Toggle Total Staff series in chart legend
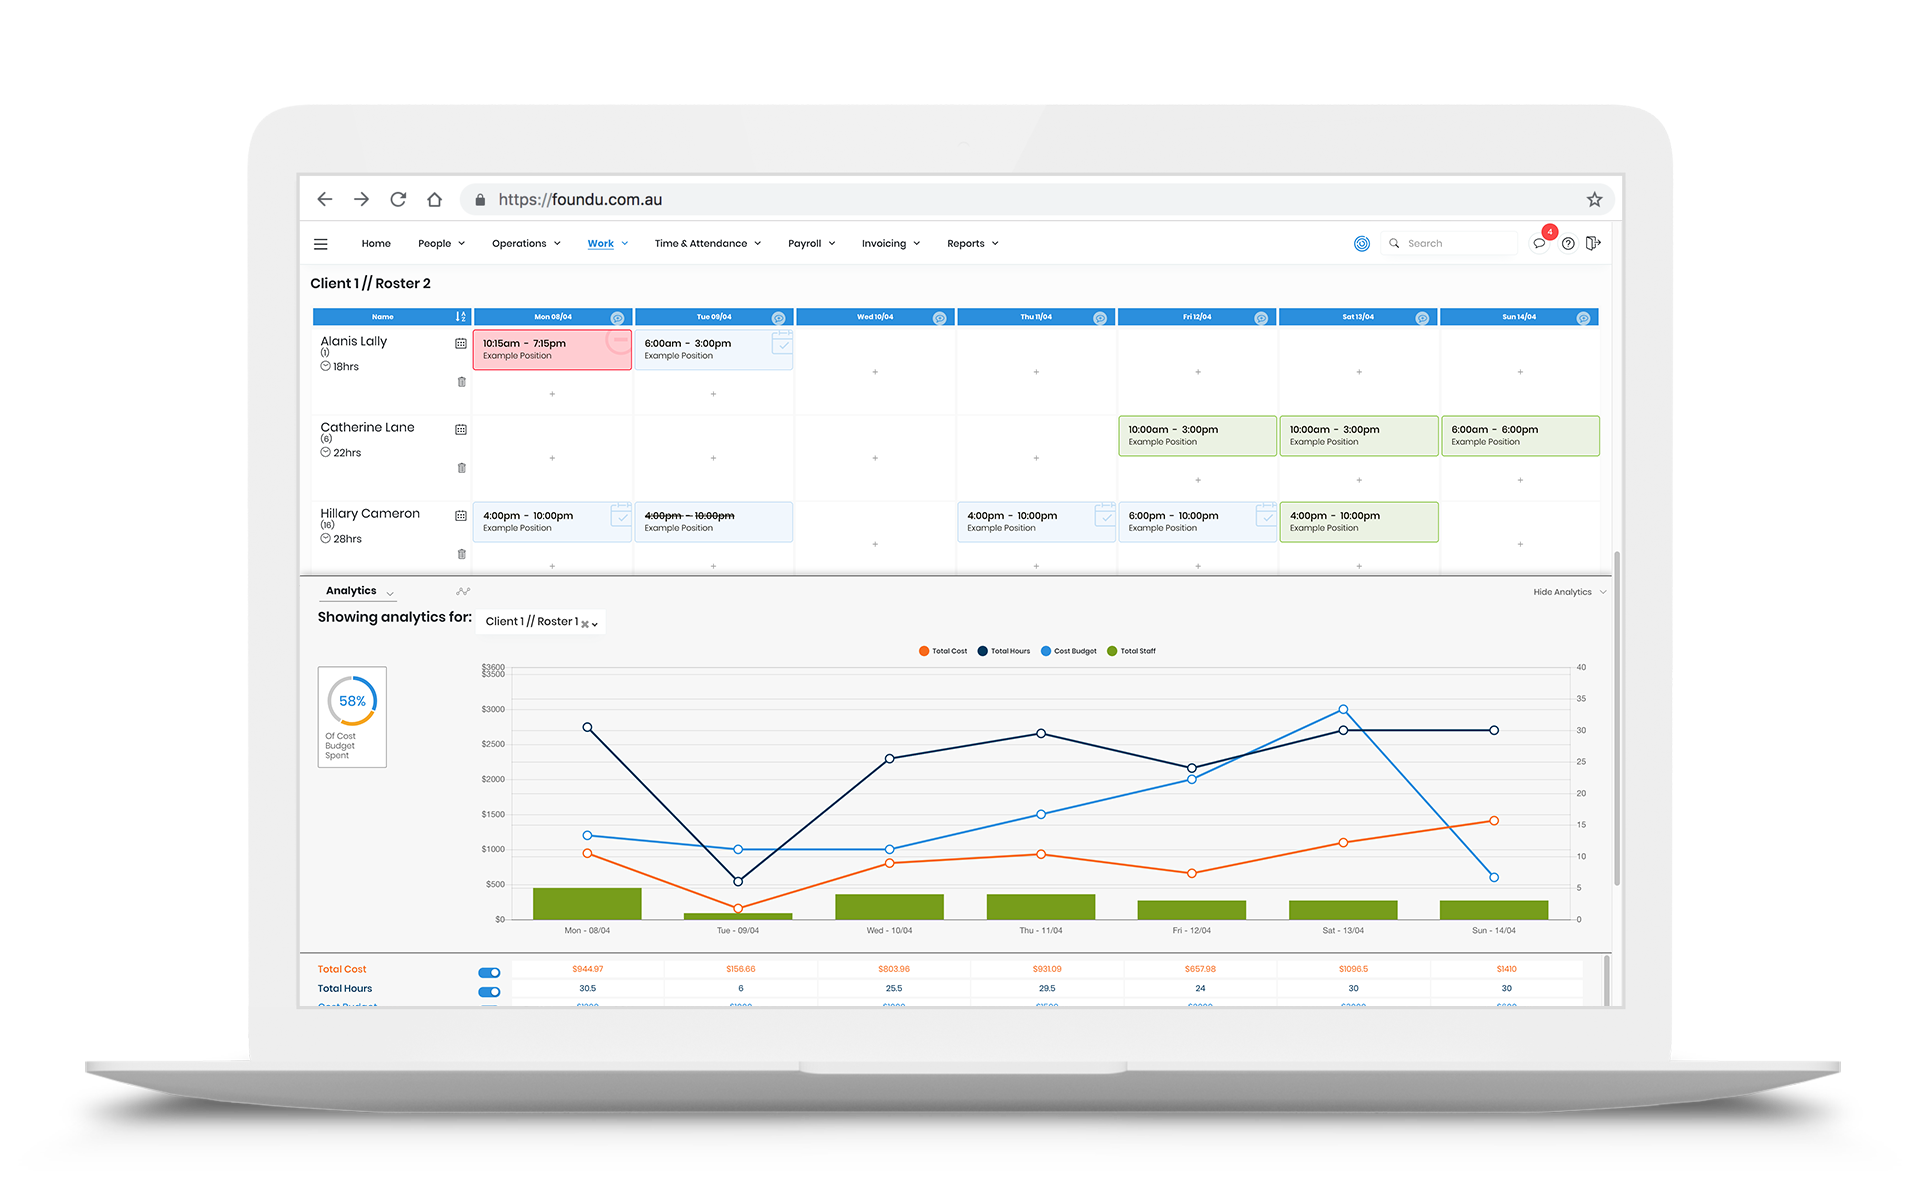Viewport: 1920px width, 1200px height. [1131, 651]
